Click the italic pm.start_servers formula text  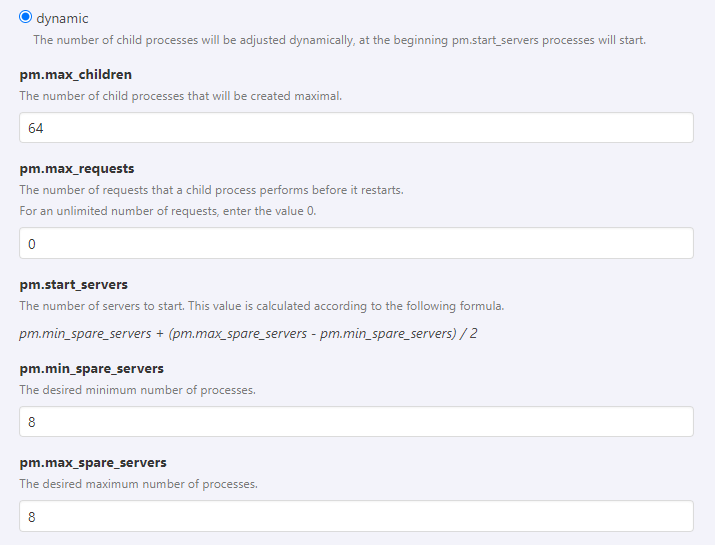click(248, 332)
